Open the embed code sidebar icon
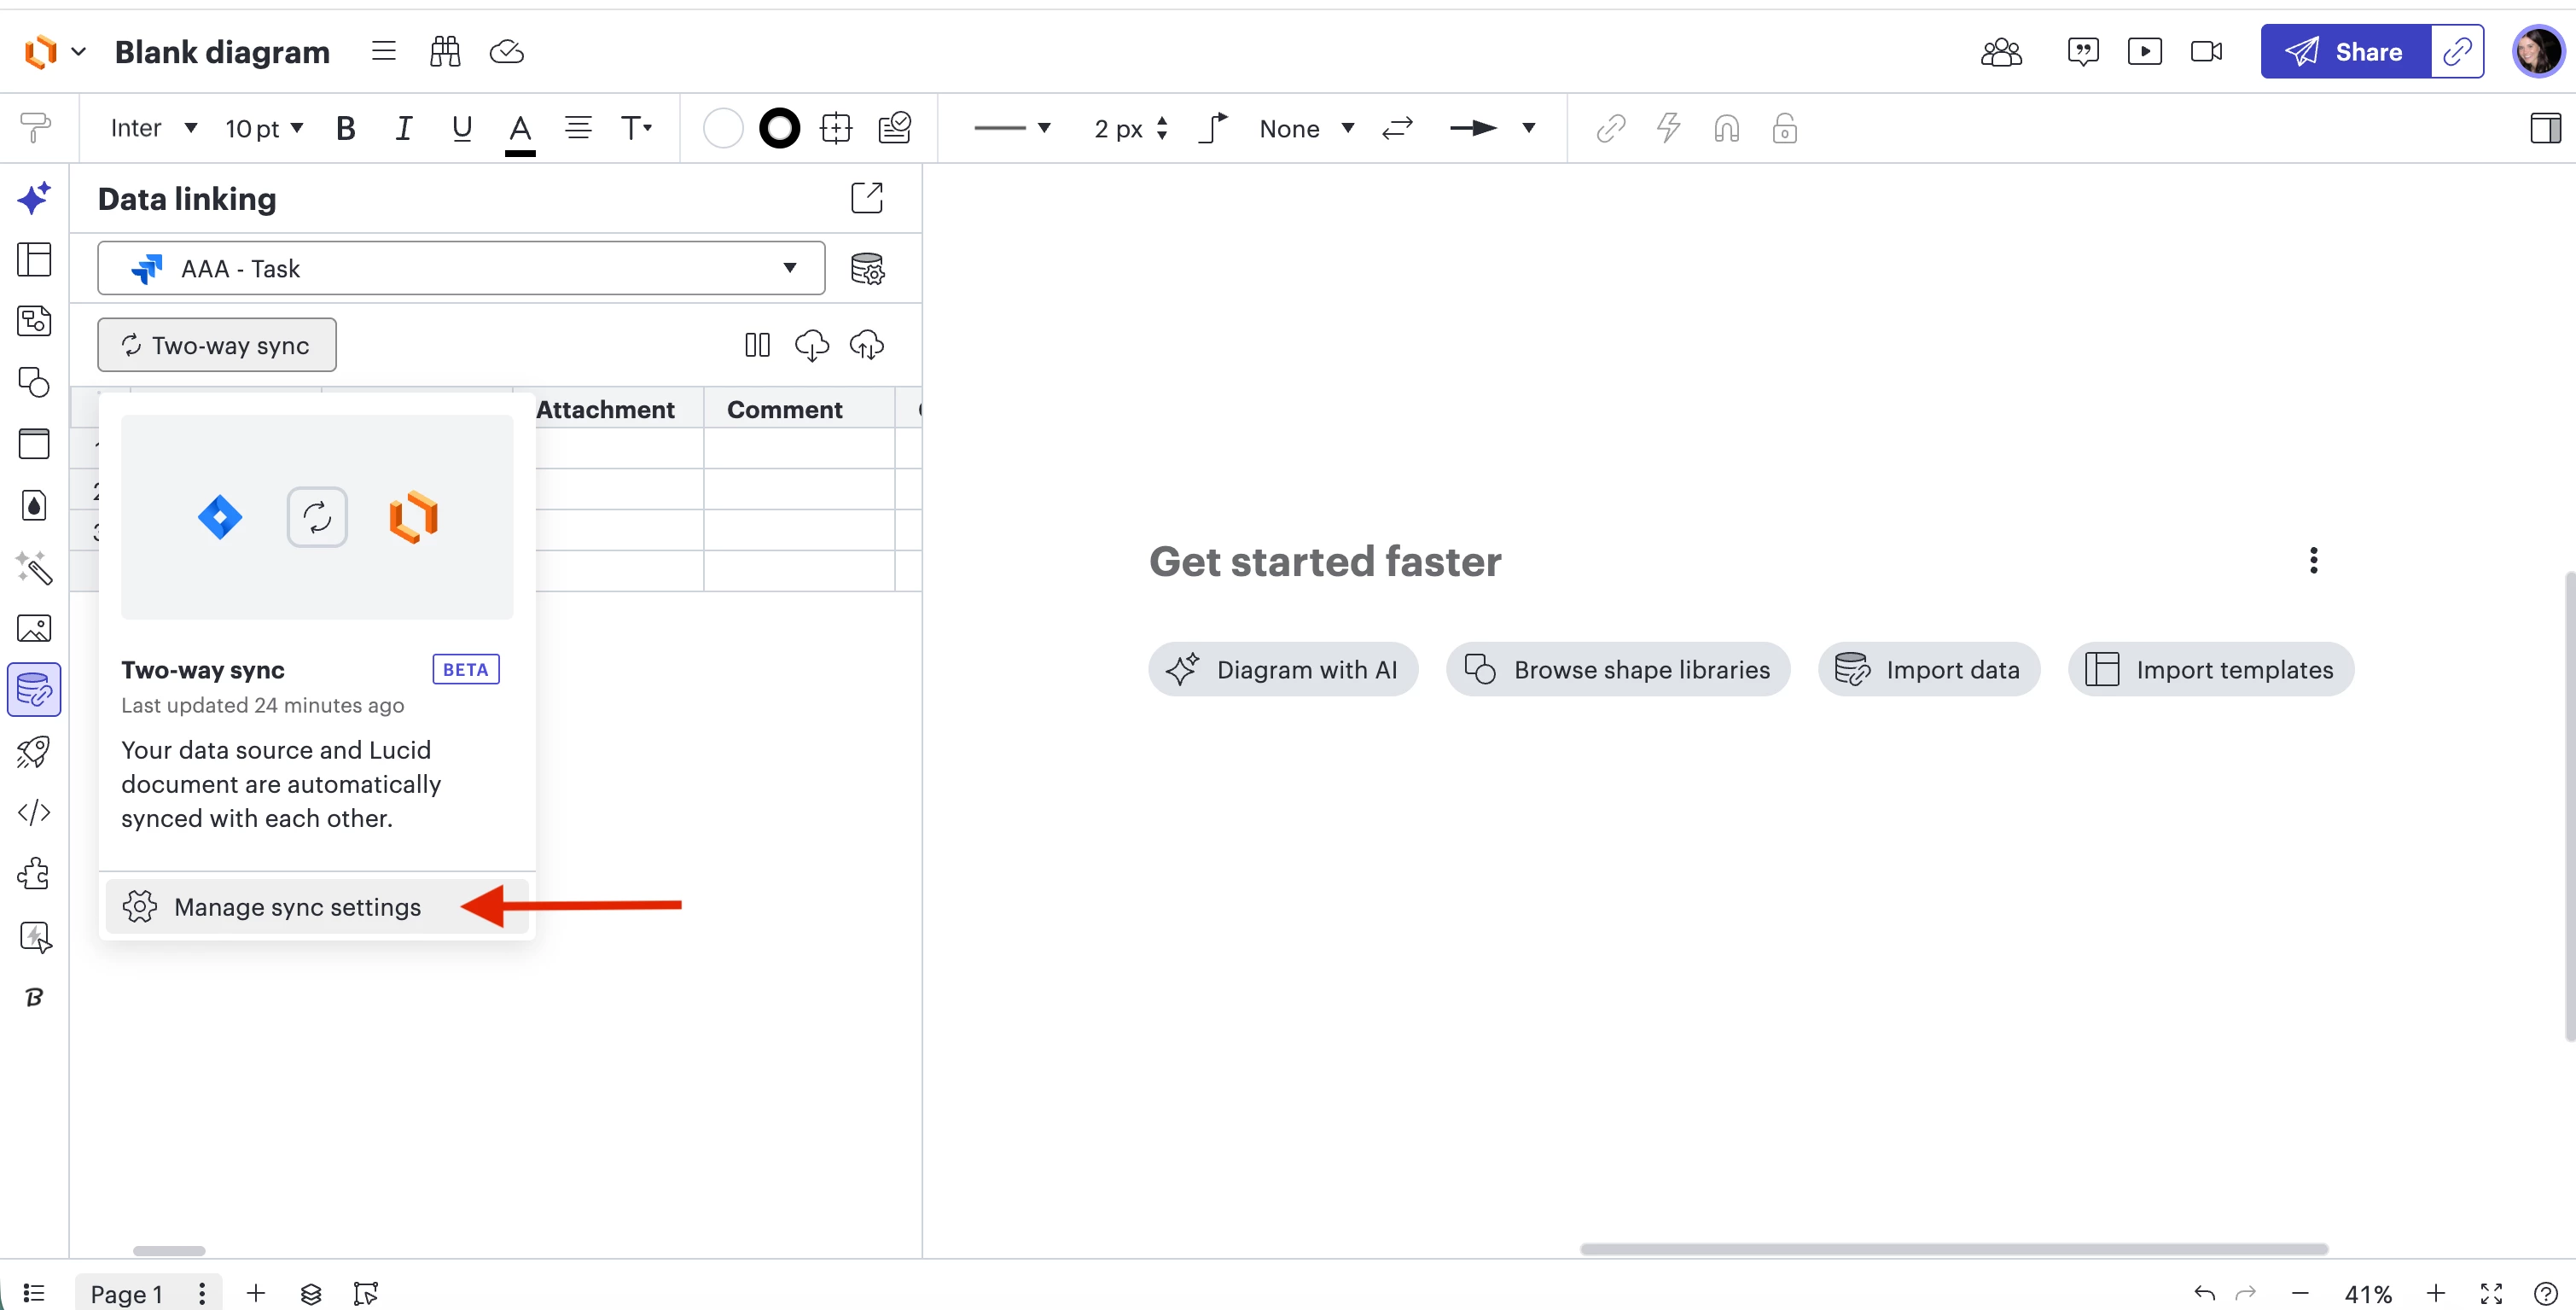 click(34, 812)
